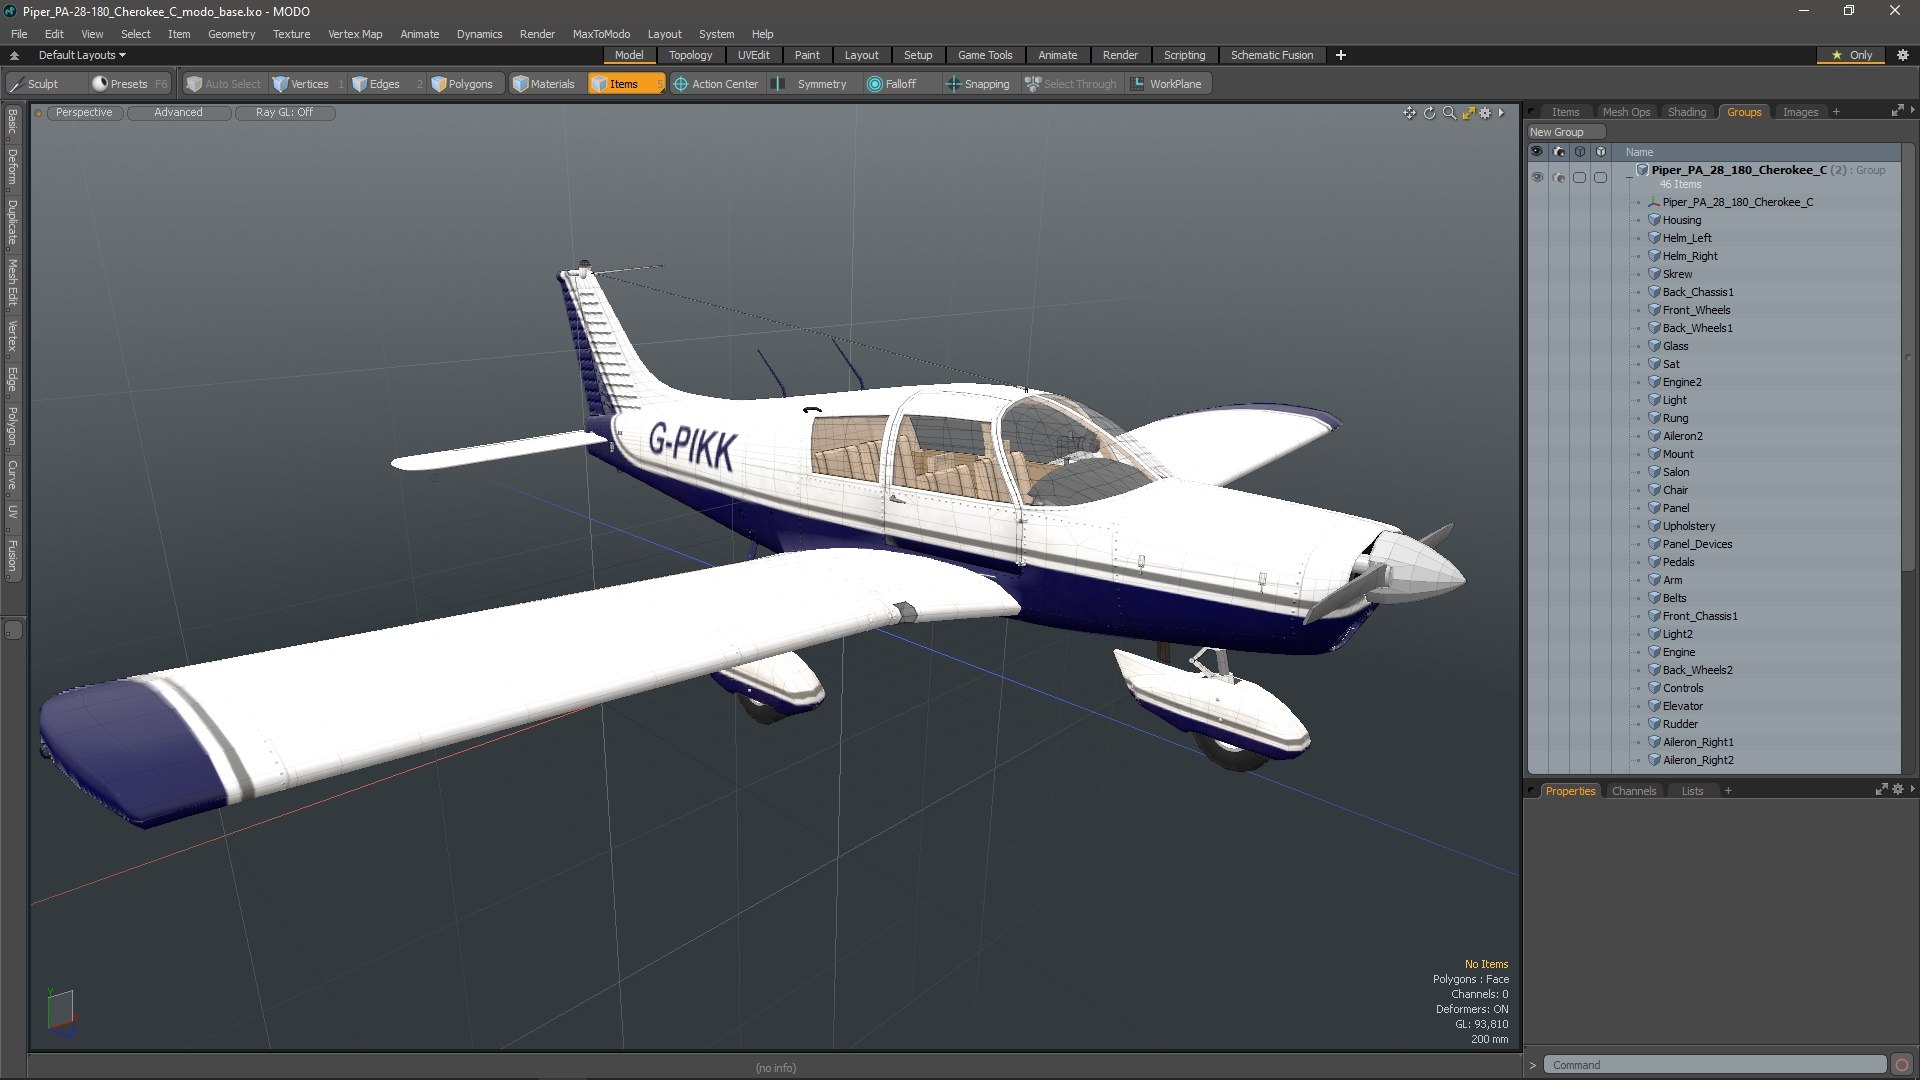Open the Properties panel settings gear
This screenshot has height=1080, width=1920.
1898,790
